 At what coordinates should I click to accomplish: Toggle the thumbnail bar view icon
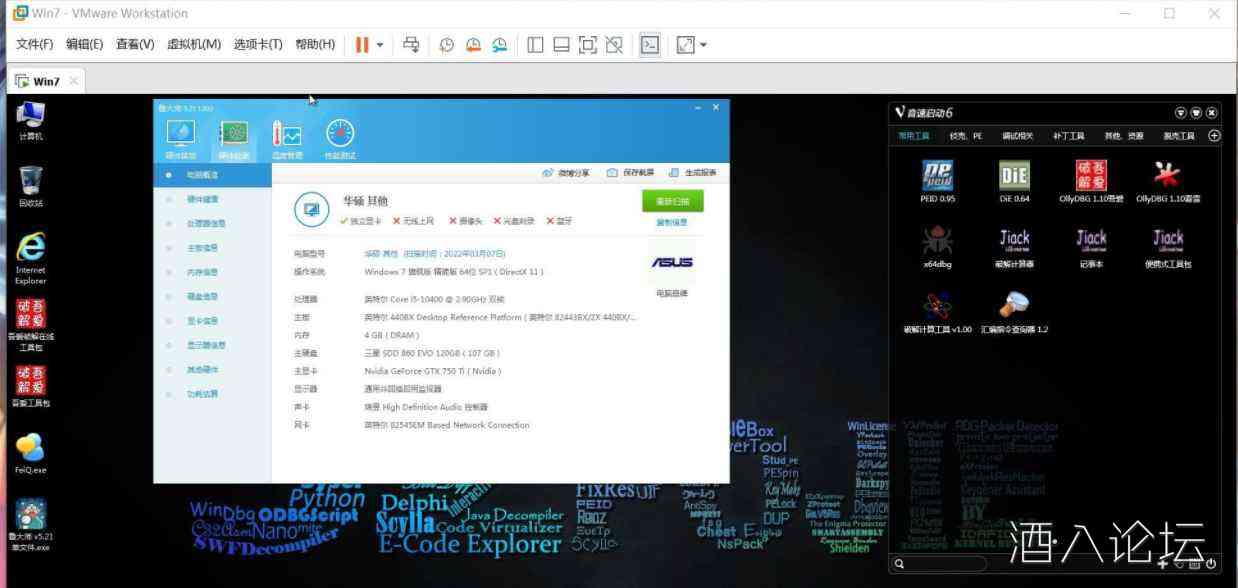pyautogui.click(x=561, y=44)
